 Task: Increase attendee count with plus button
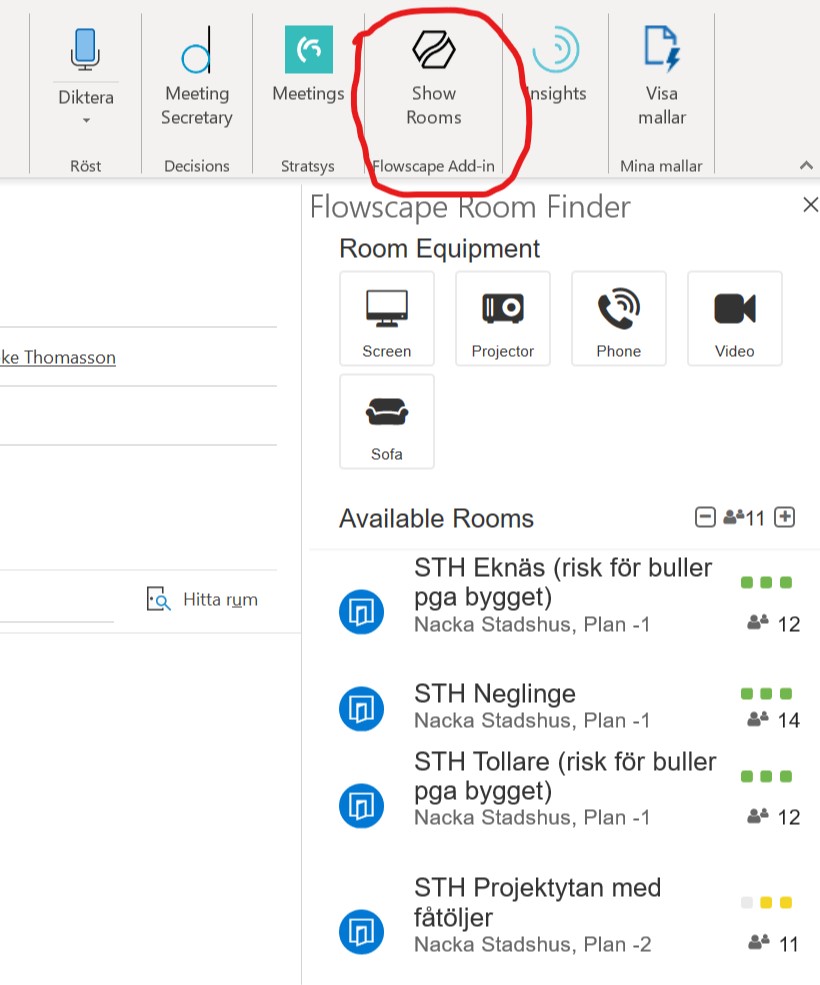click(784, 518)
